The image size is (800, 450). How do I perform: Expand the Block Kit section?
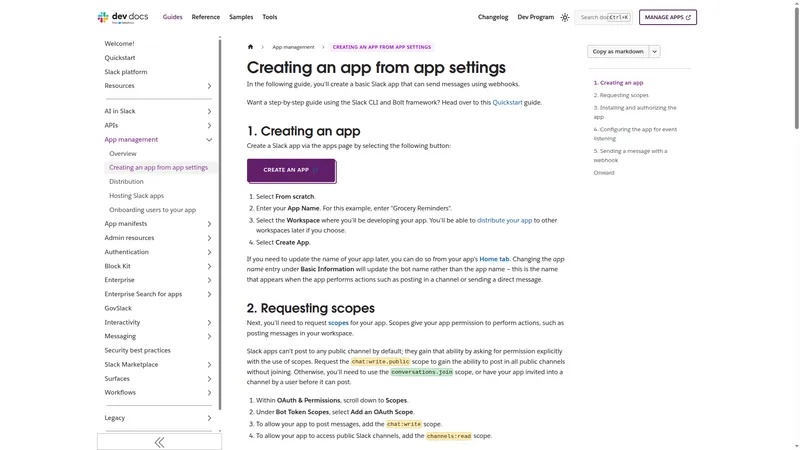coord(209,266)
